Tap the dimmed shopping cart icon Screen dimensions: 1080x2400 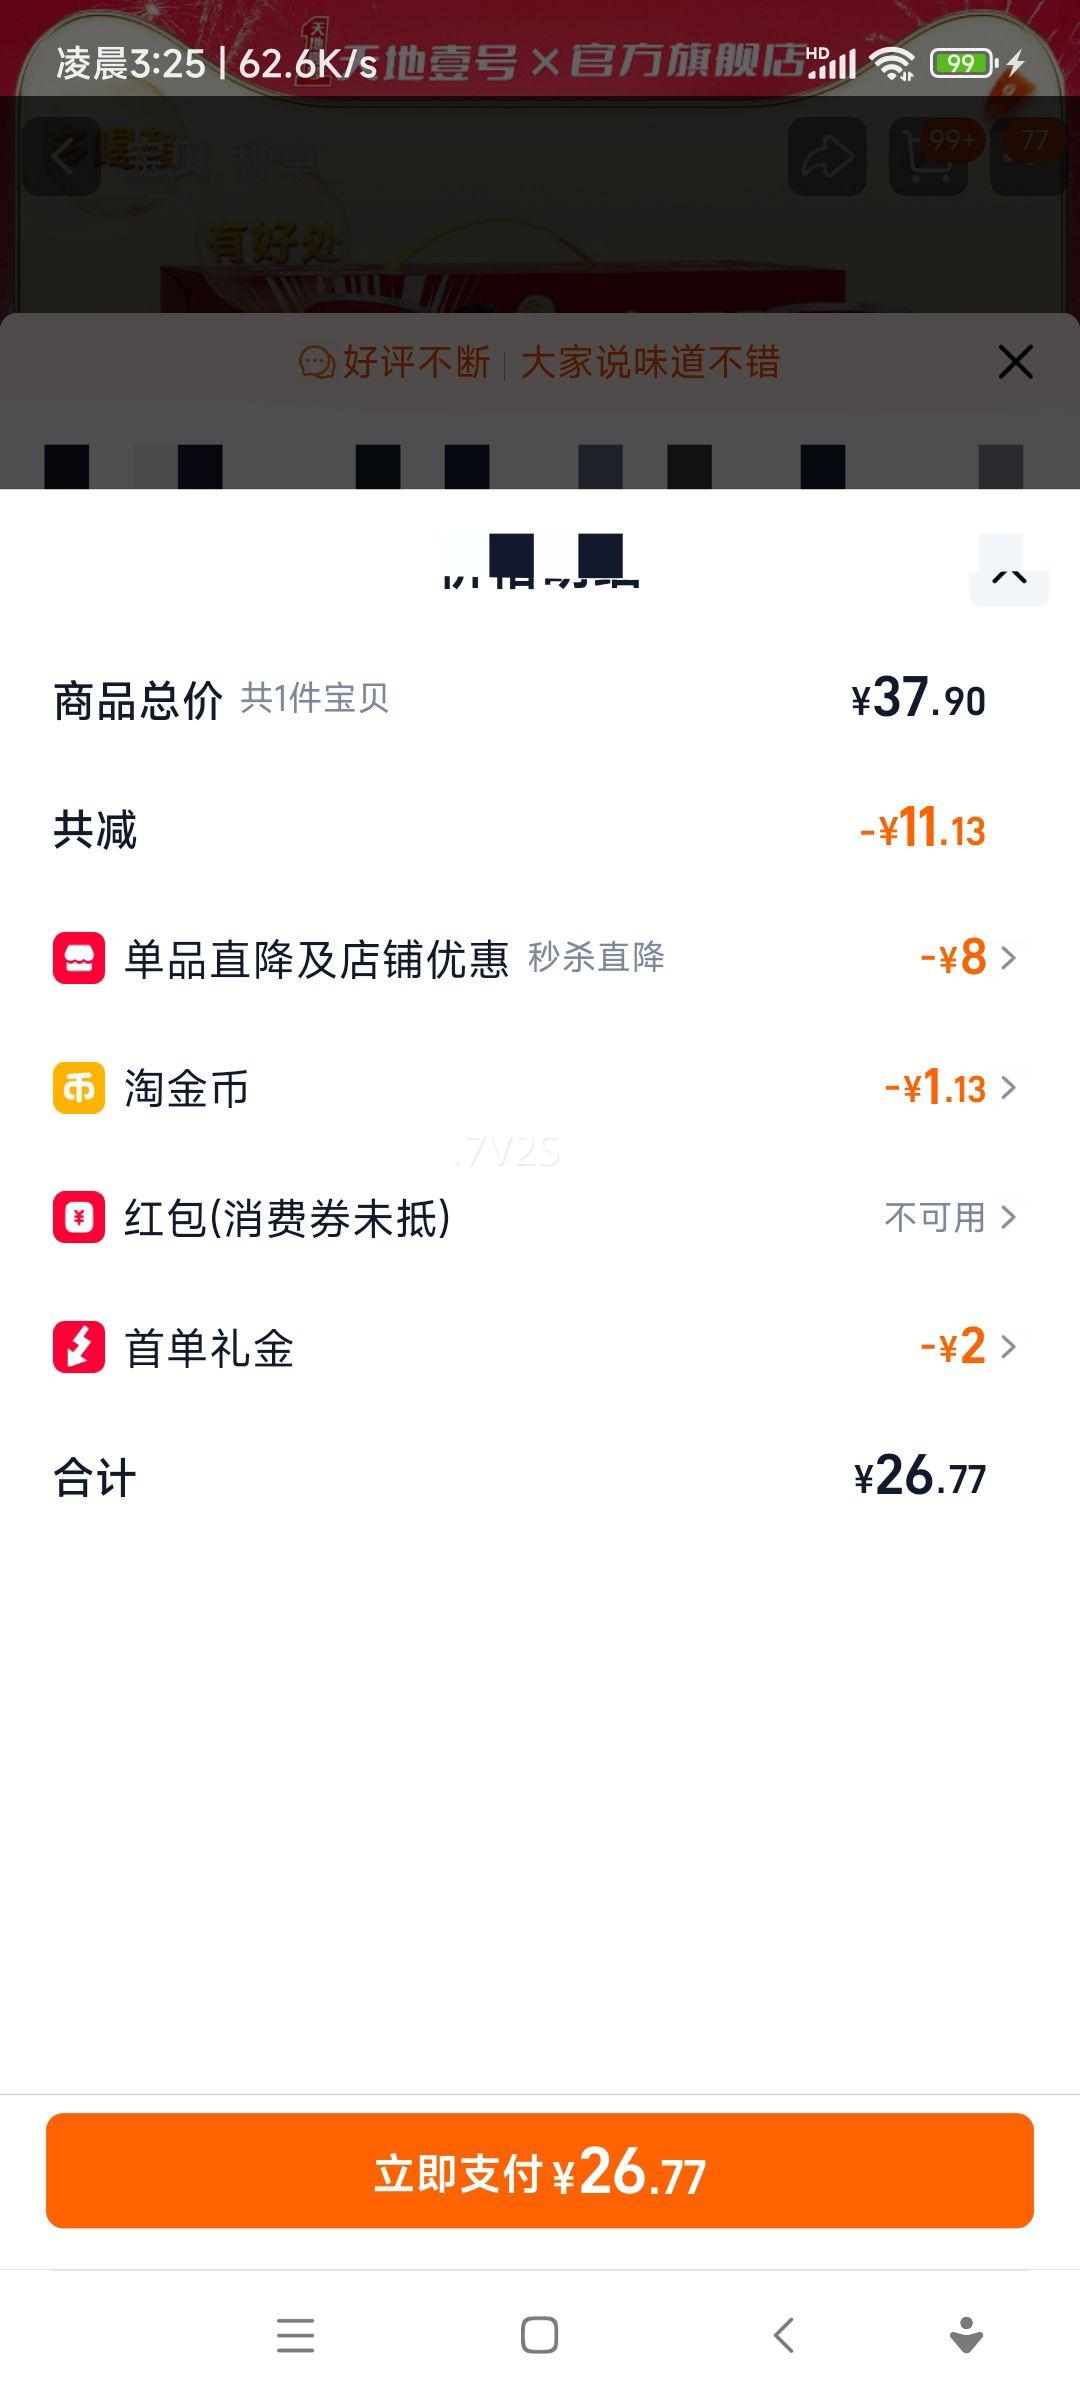point(927,157)
